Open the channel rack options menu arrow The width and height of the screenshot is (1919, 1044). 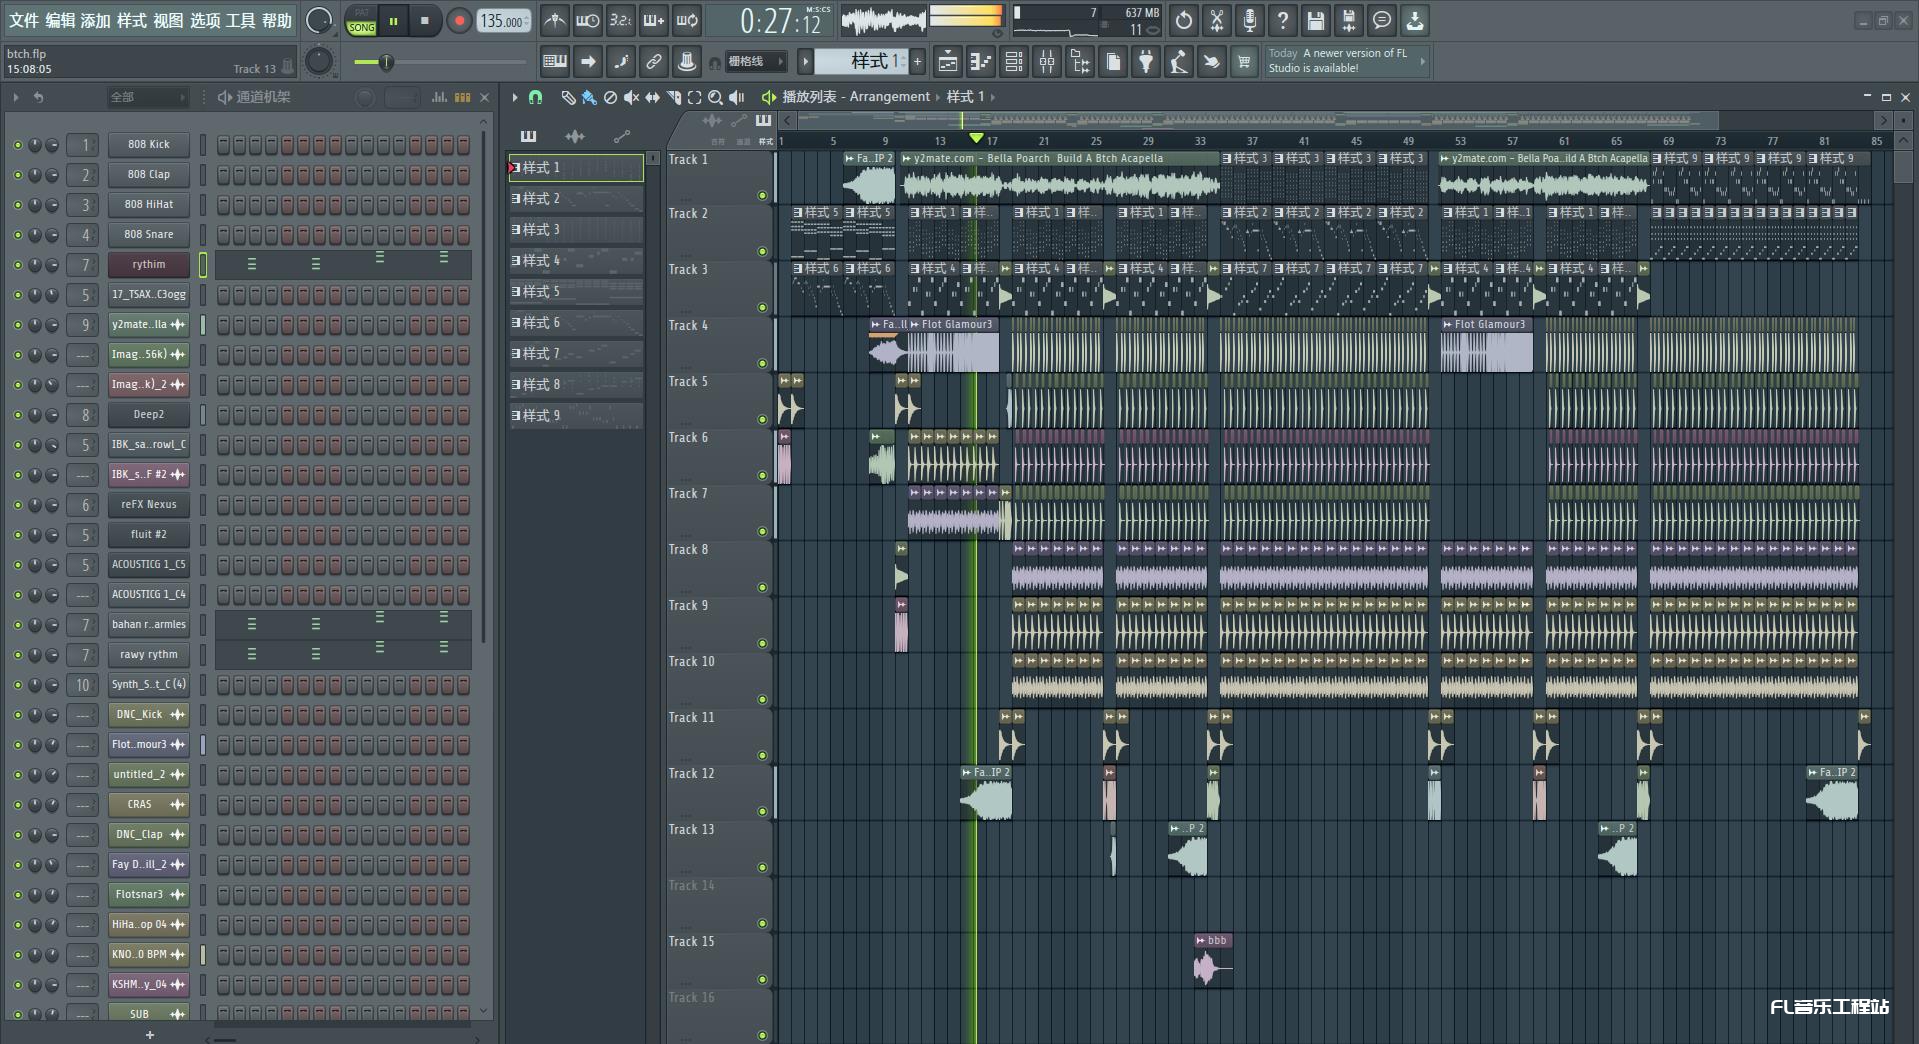tap(15, 97)
